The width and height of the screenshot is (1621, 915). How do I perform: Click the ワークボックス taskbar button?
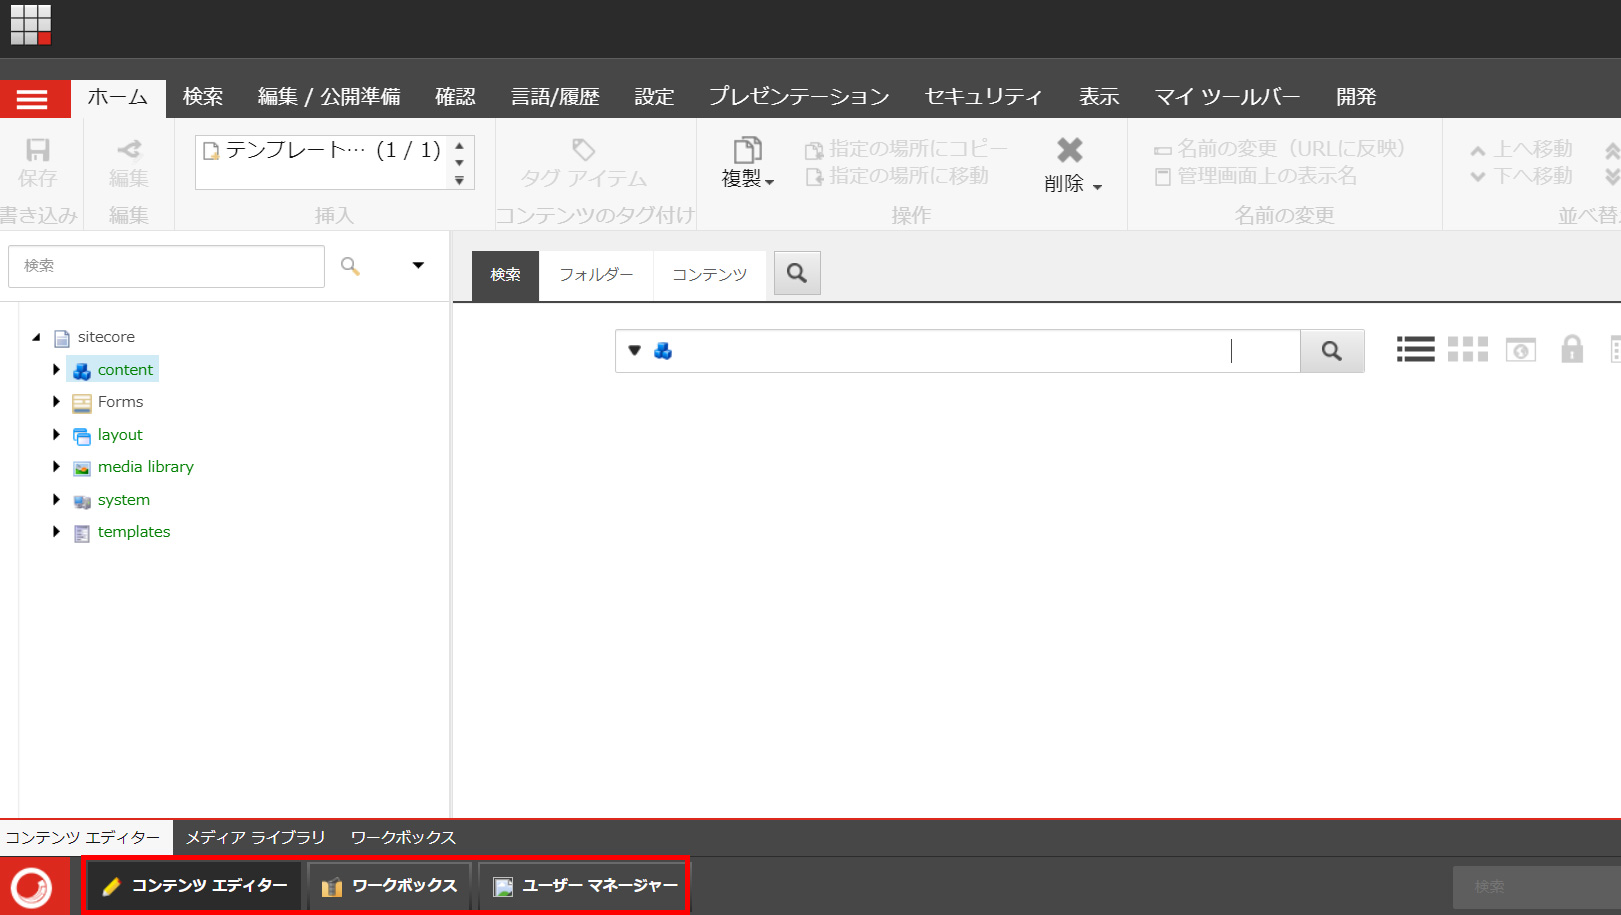390,886
